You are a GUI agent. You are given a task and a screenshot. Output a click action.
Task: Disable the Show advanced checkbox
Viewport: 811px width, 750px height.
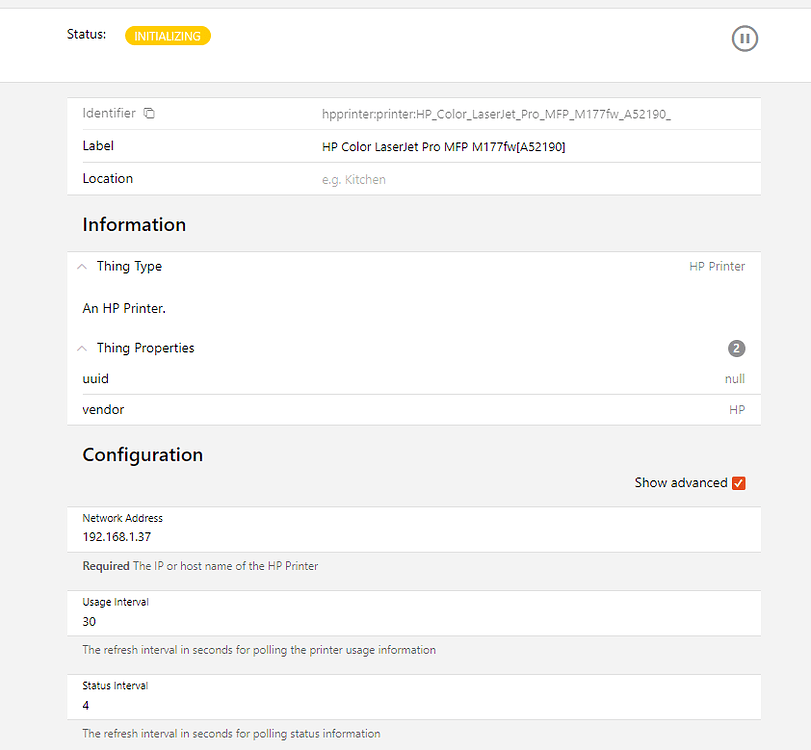pyautogui.click(x=738, y=482)
